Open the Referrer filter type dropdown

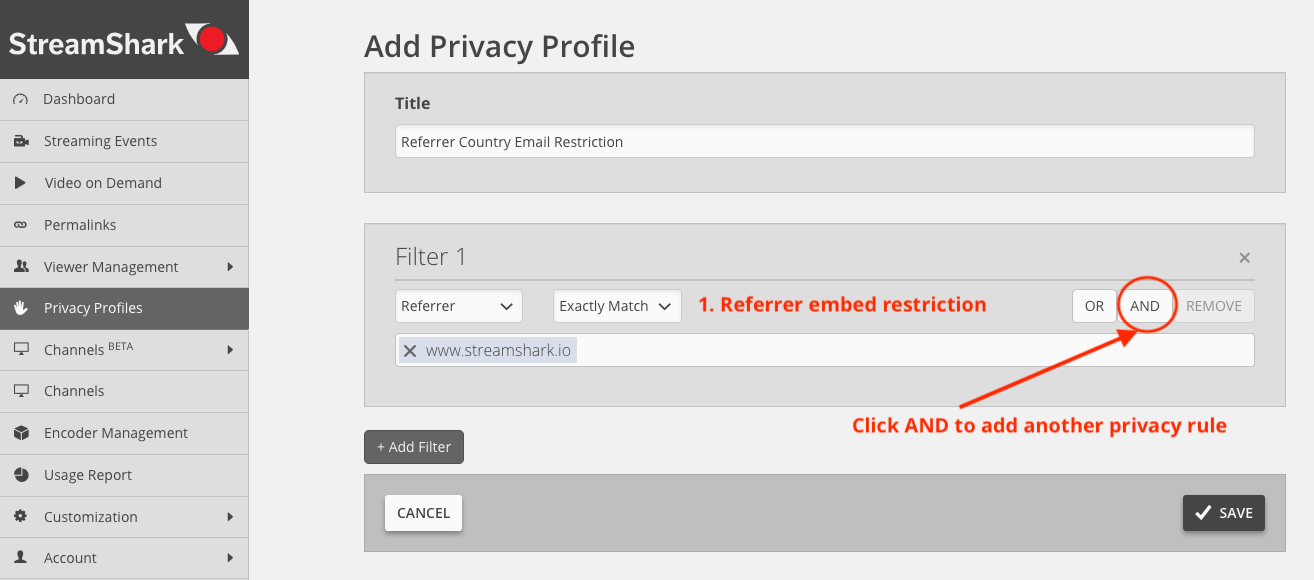459,306
